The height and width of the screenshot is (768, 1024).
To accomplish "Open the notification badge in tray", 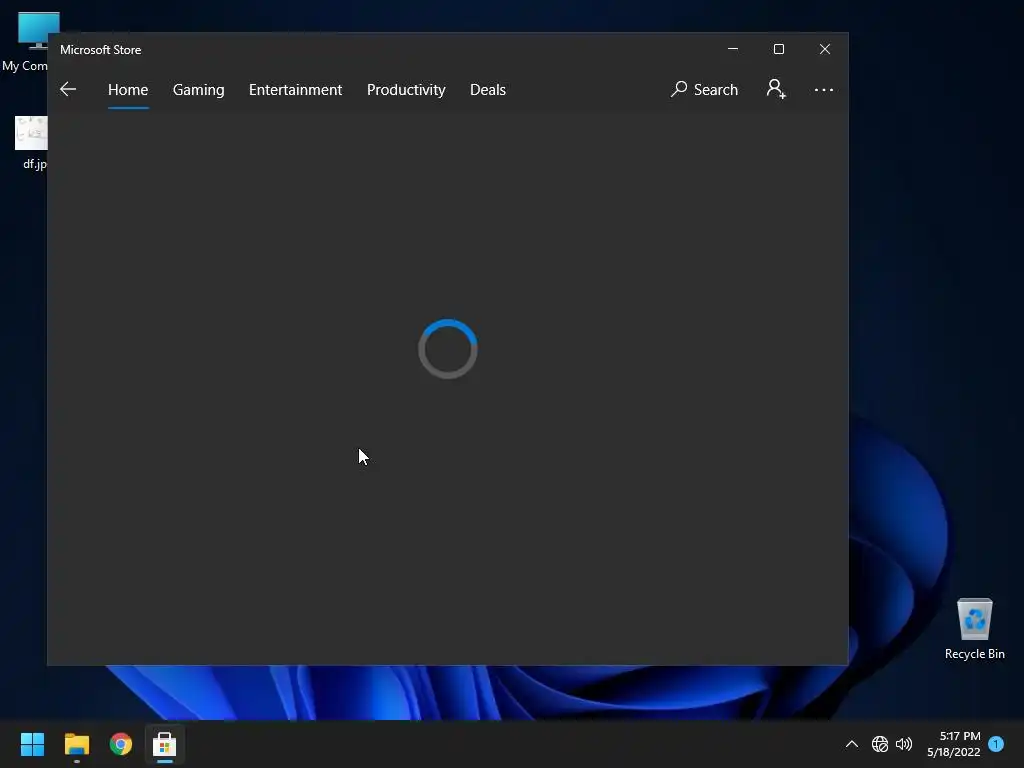I will [x=996, y=743].
